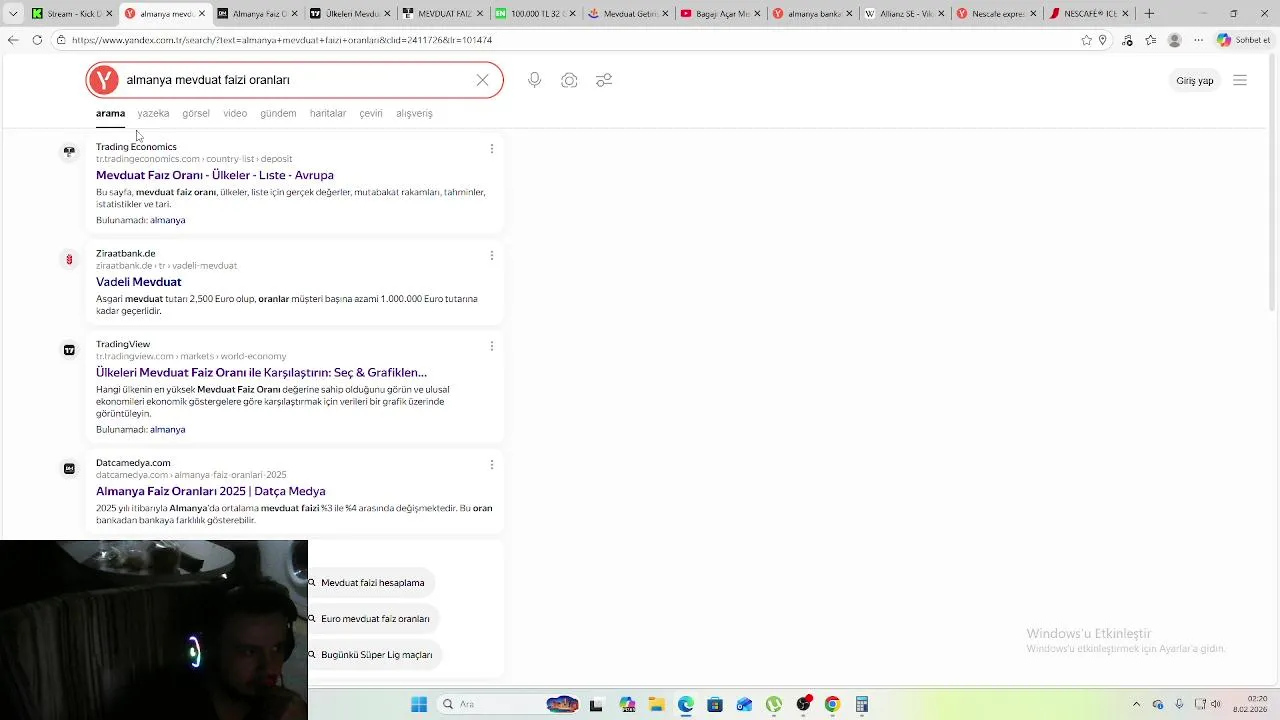
Task: Open options menu for Trading Economics result
Action: (491, 148)
